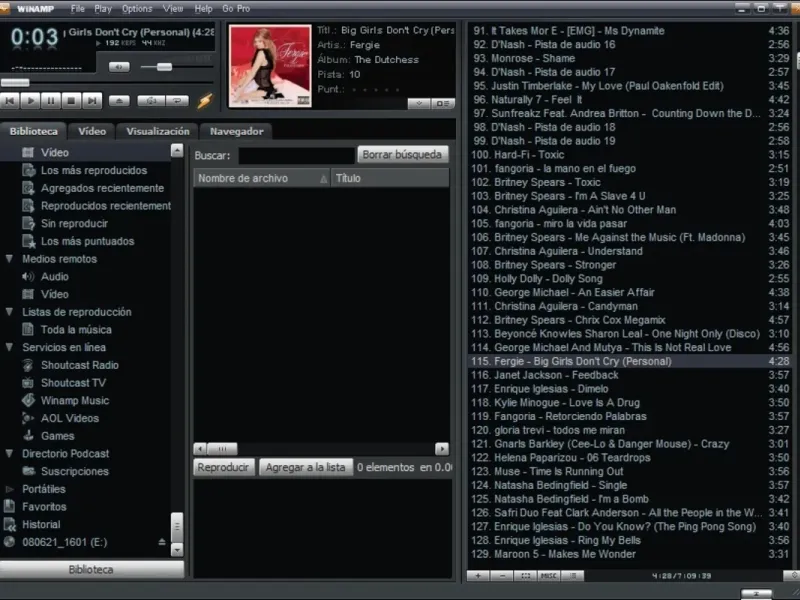Pause the current track

(x=51, y=100)
